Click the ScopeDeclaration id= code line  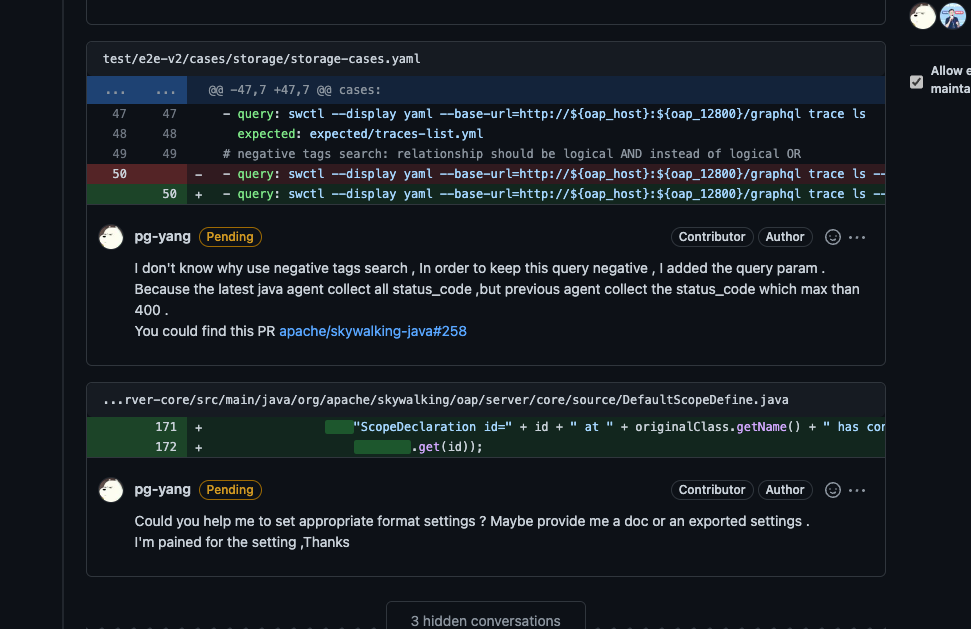pos(486,427)
